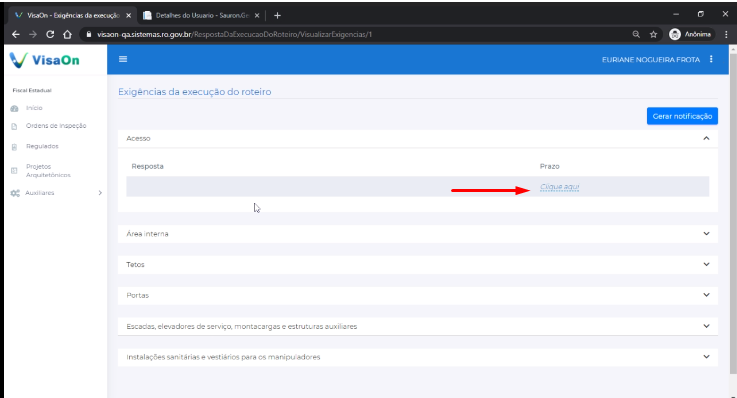
Task: Open Ordens de Inspeção in sidebar
Action: [x=56, y=126]
